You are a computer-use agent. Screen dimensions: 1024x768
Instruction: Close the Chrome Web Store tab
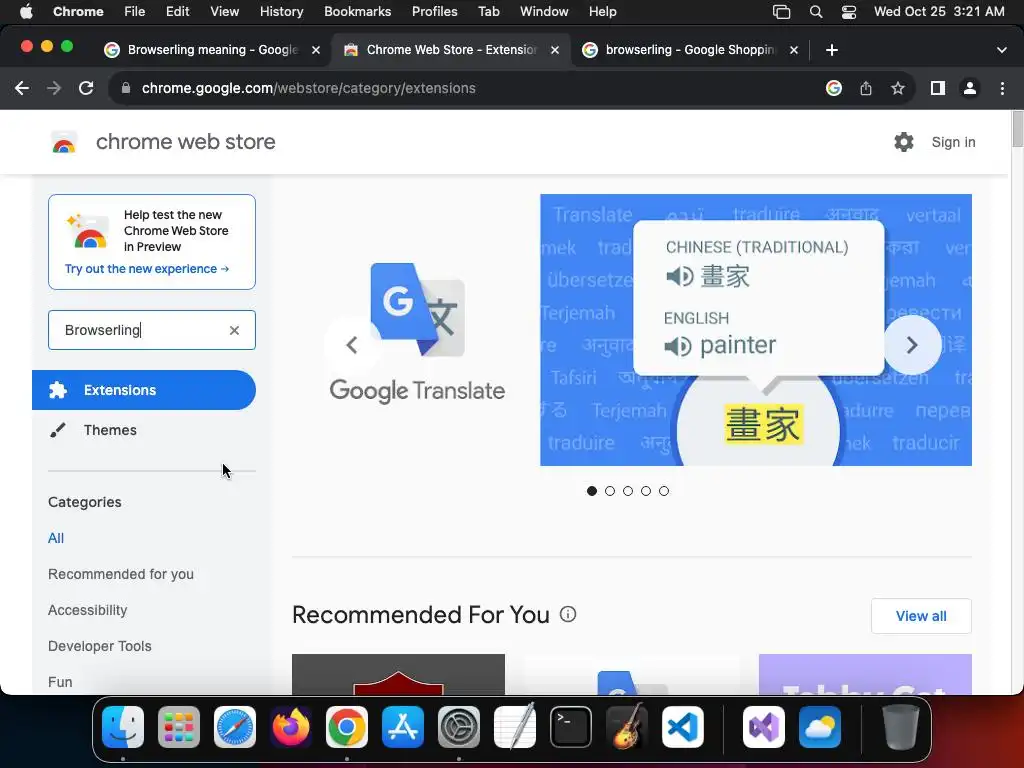tap(555, 50)
